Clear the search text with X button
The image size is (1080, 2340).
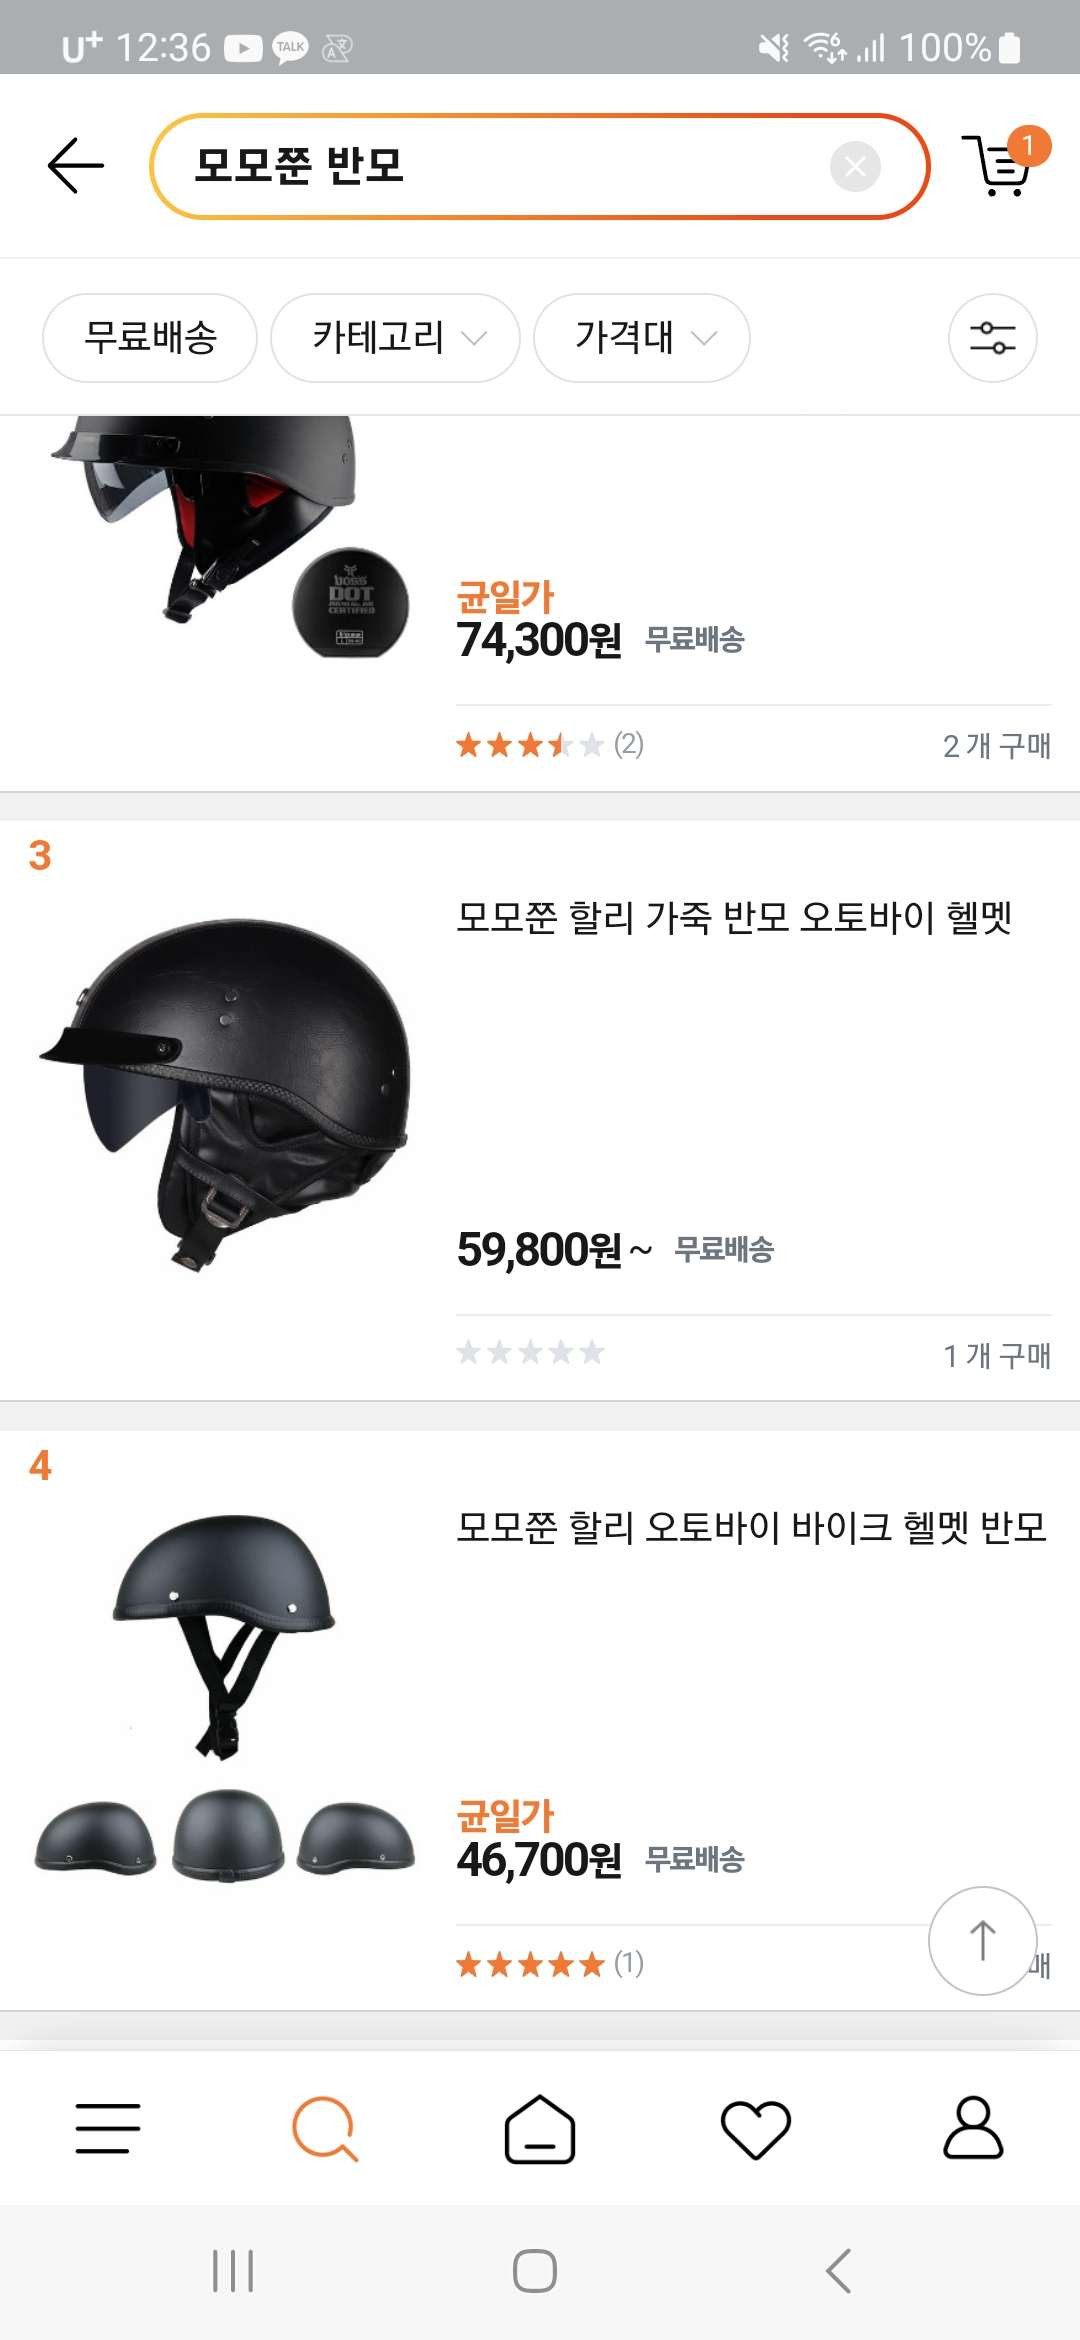point(855,166)
